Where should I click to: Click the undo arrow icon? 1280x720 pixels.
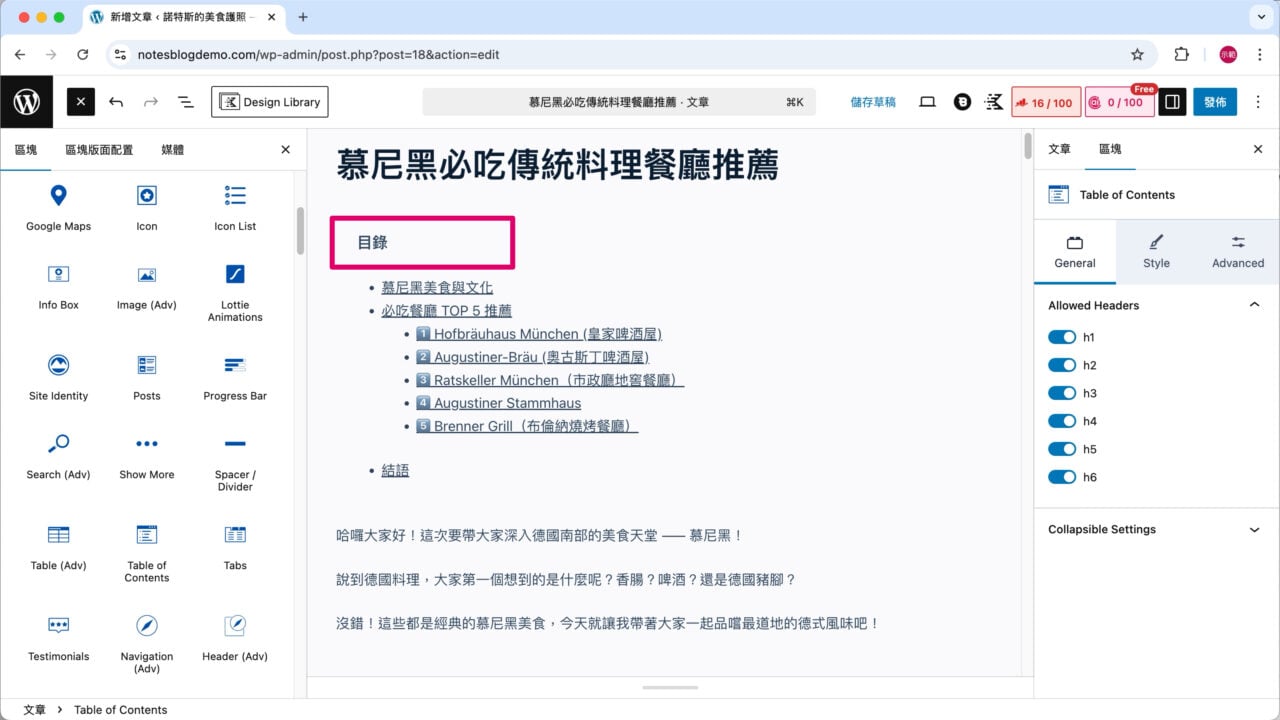[x=116, y=101]
